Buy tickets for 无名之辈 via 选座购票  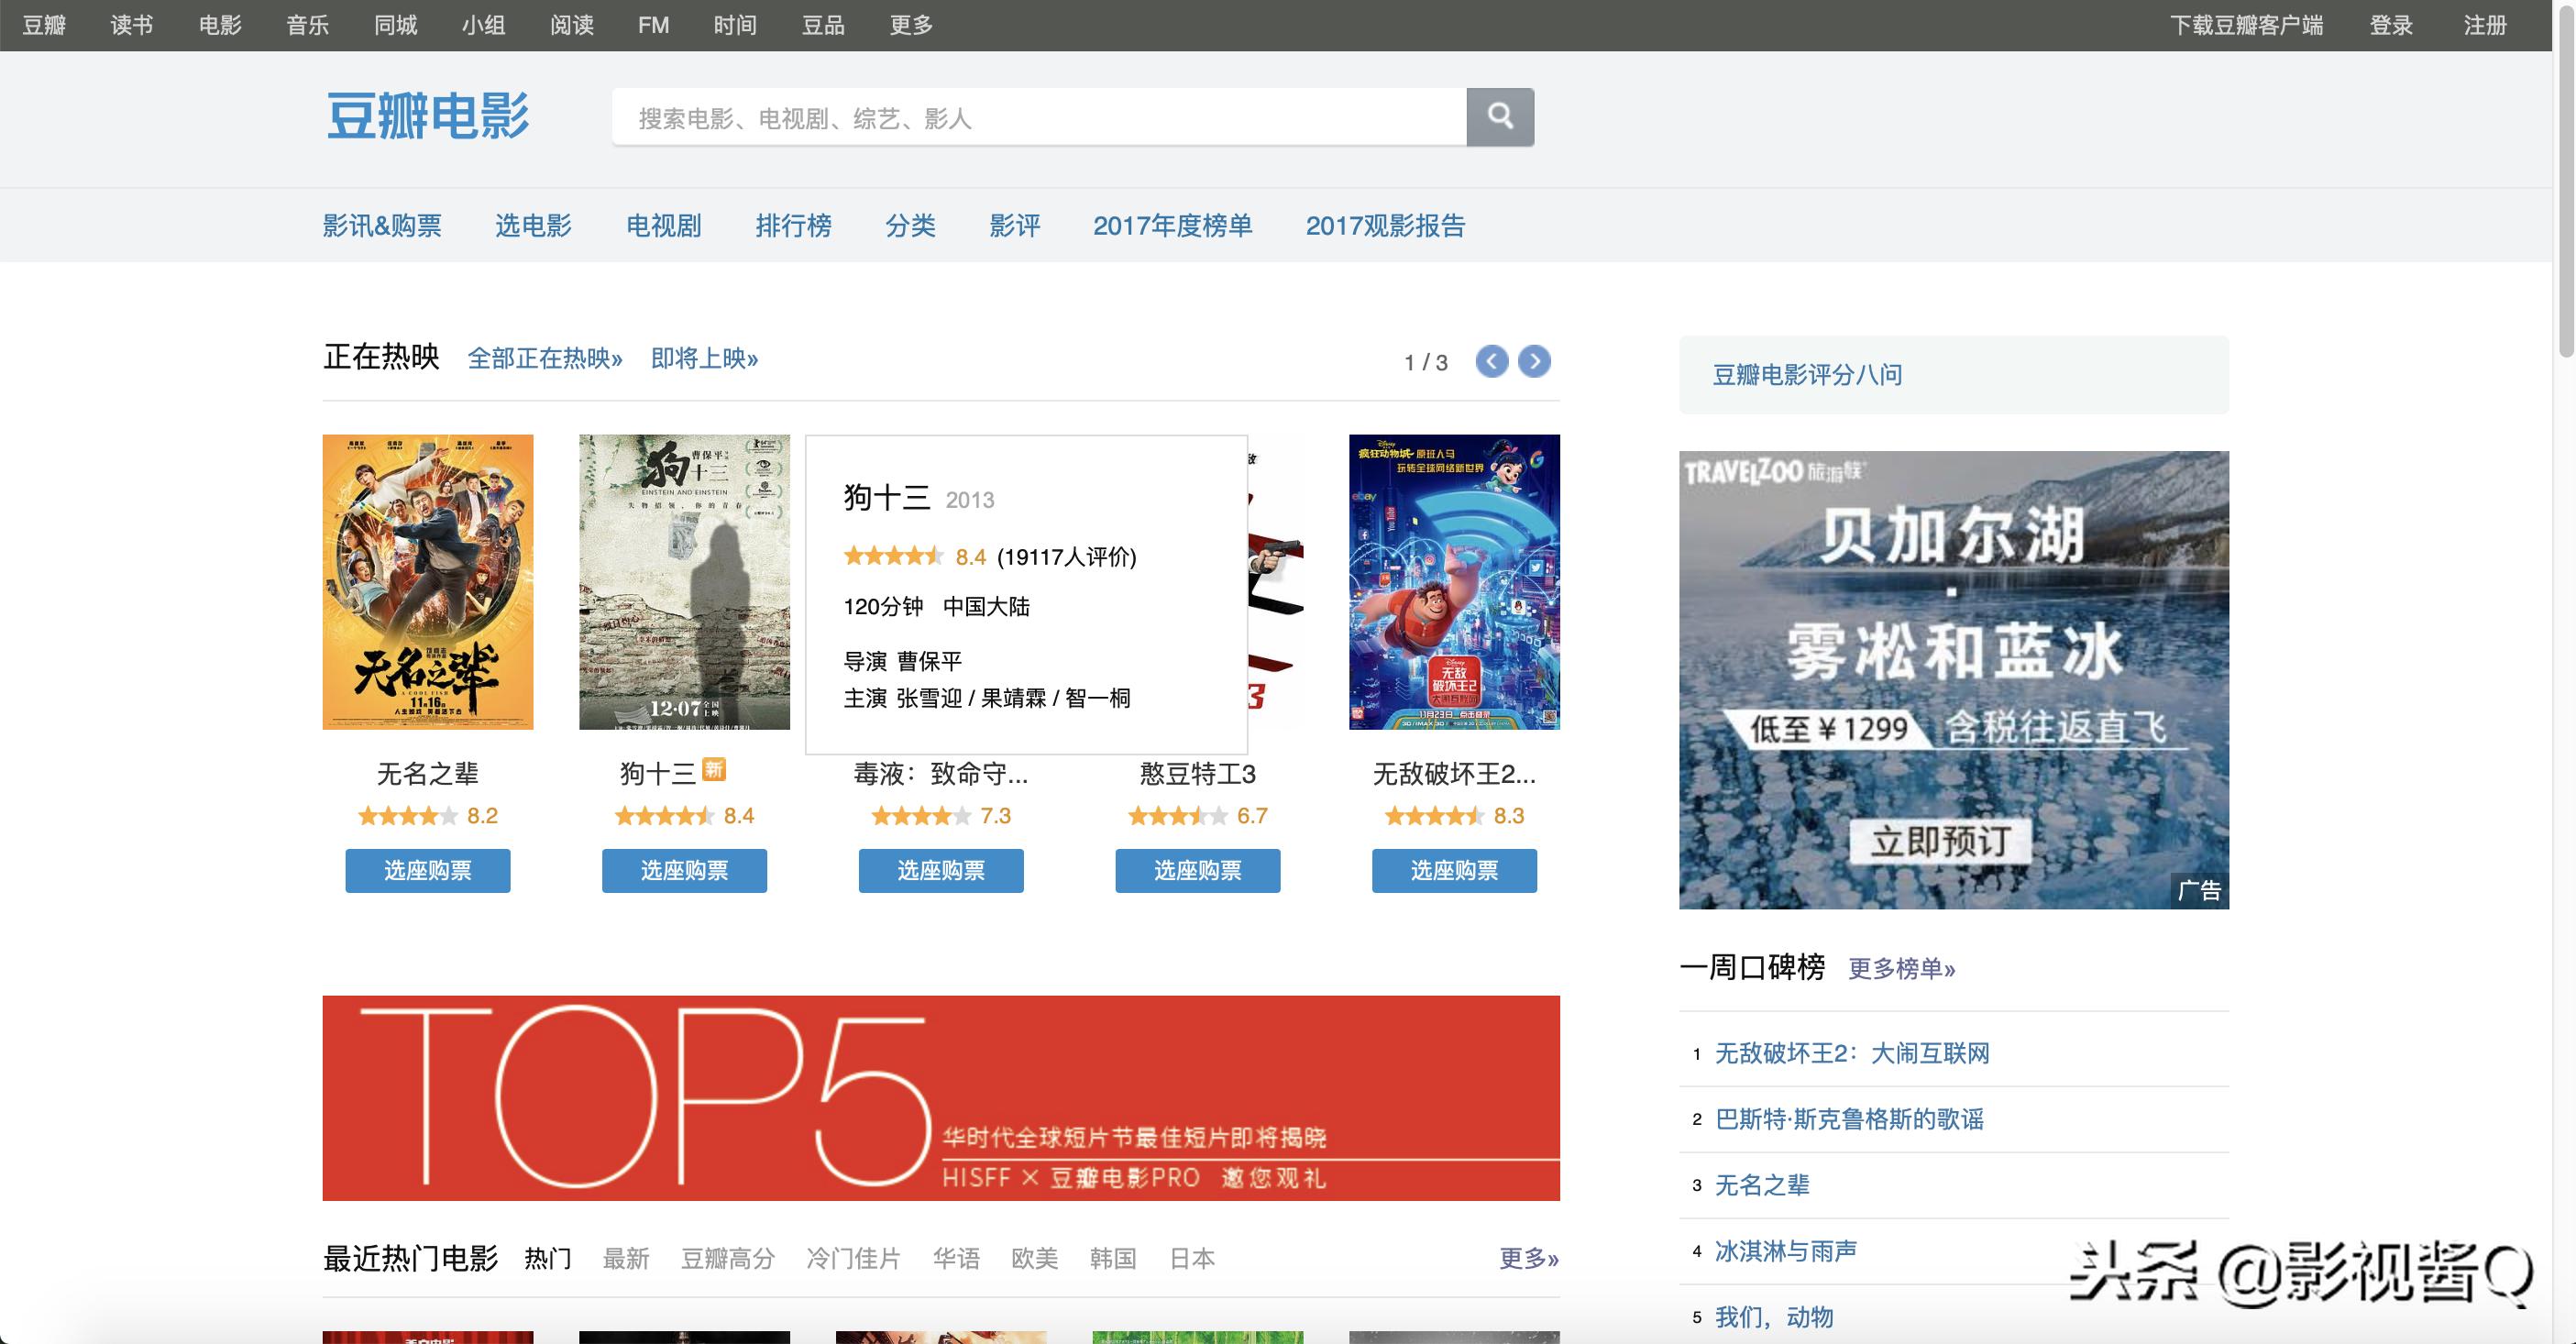428,870
